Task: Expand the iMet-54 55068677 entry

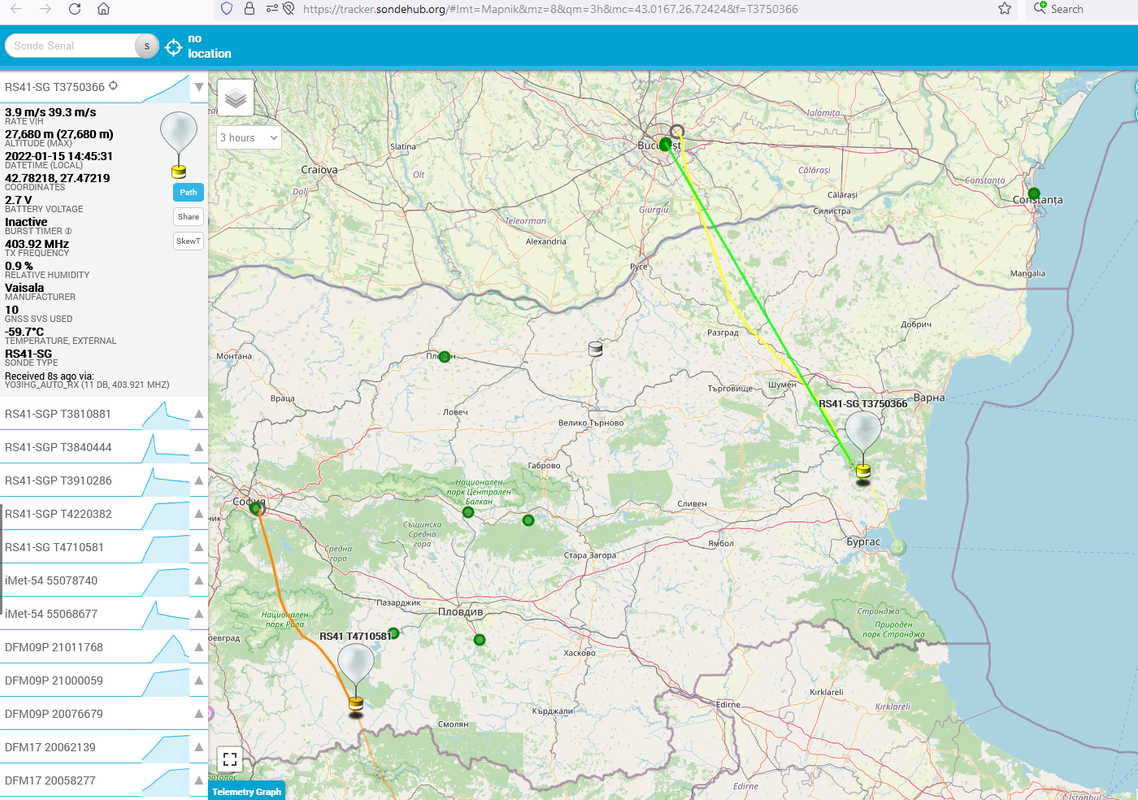Action: click(x=199, y=614)
